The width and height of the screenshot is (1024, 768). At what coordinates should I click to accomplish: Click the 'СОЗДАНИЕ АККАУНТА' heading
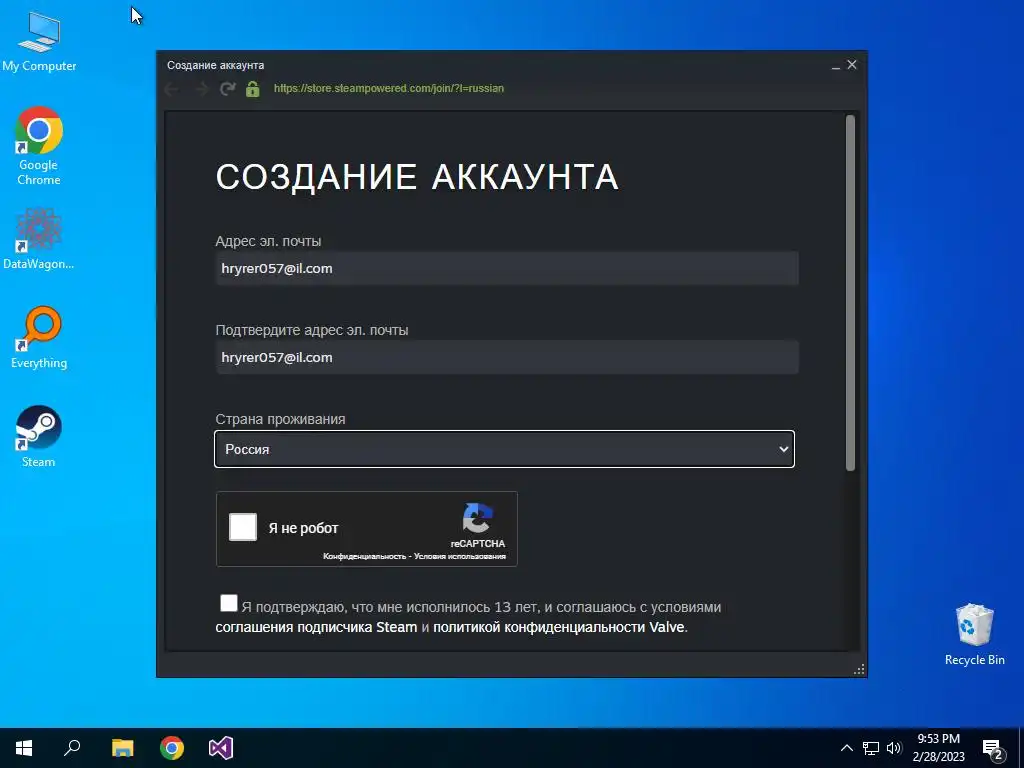[417, 177]
